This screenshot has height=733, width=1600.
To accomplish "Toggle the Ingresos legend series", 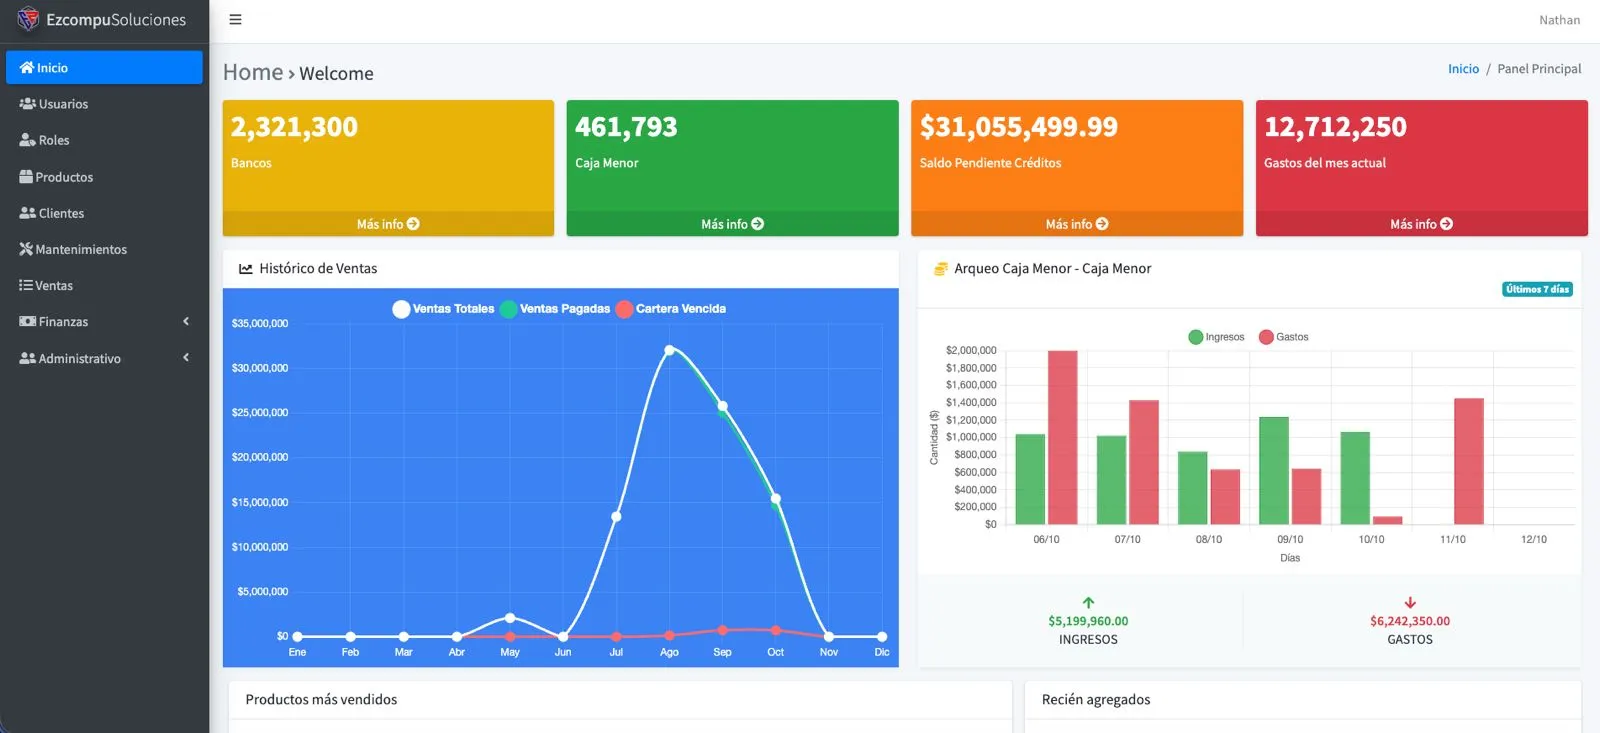I will (1216, 337).
